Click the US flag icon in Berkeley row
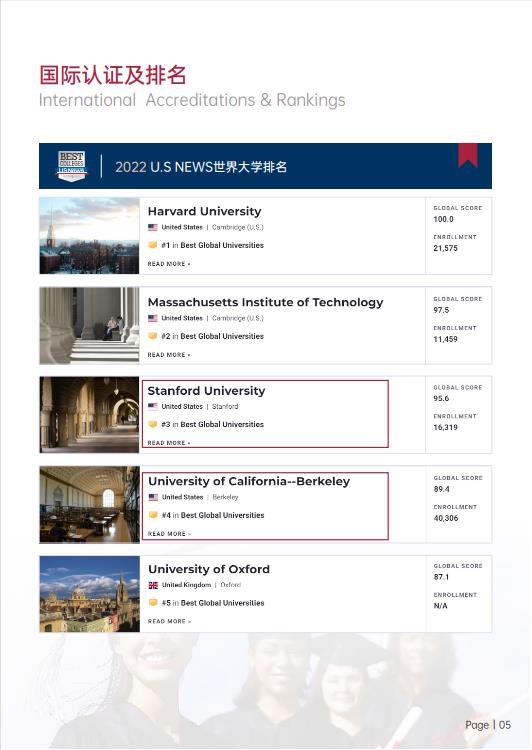 (153, 497)
